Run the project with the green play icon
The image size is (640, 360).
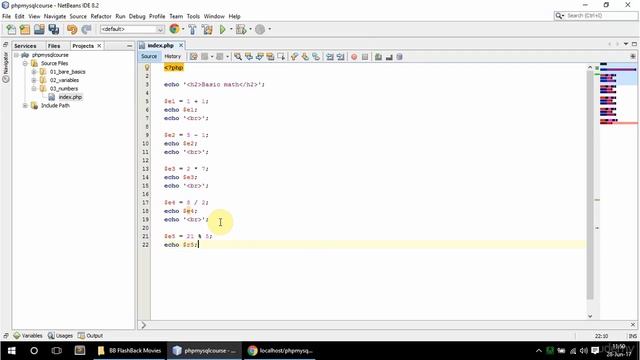tap(222, 29)
